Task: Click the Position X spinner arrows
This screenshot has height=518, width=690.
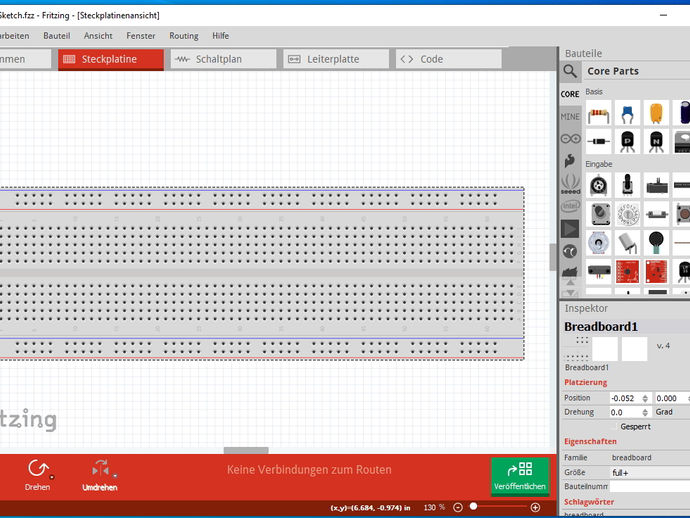Action: (645, 398)
